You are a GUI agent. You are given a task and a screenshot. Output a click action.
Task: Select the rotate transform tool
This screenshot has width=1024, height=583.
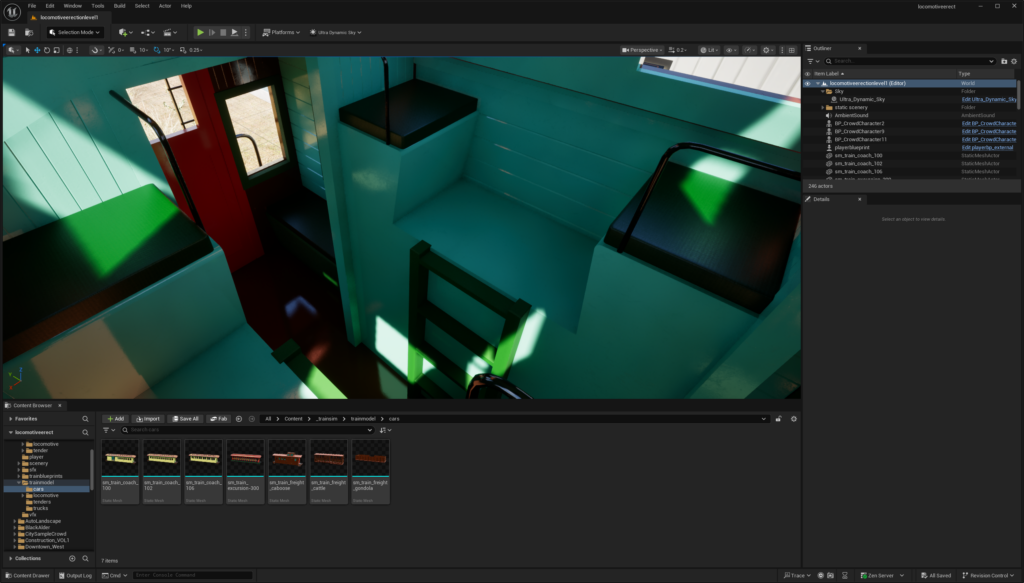tap(49, 50)
